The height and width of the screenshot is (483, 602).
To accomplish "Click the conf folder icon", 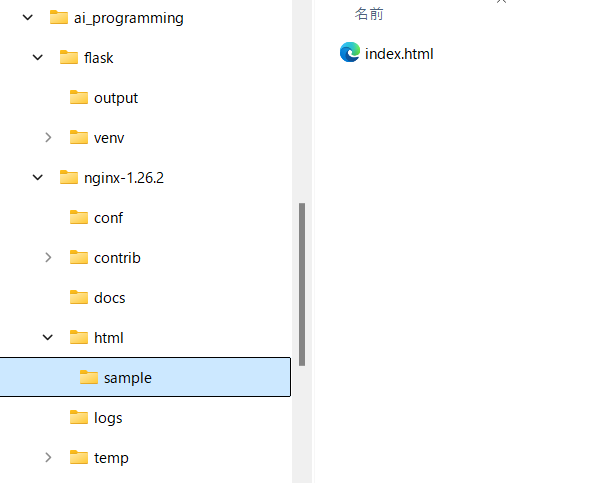I will tap(79, 218).
